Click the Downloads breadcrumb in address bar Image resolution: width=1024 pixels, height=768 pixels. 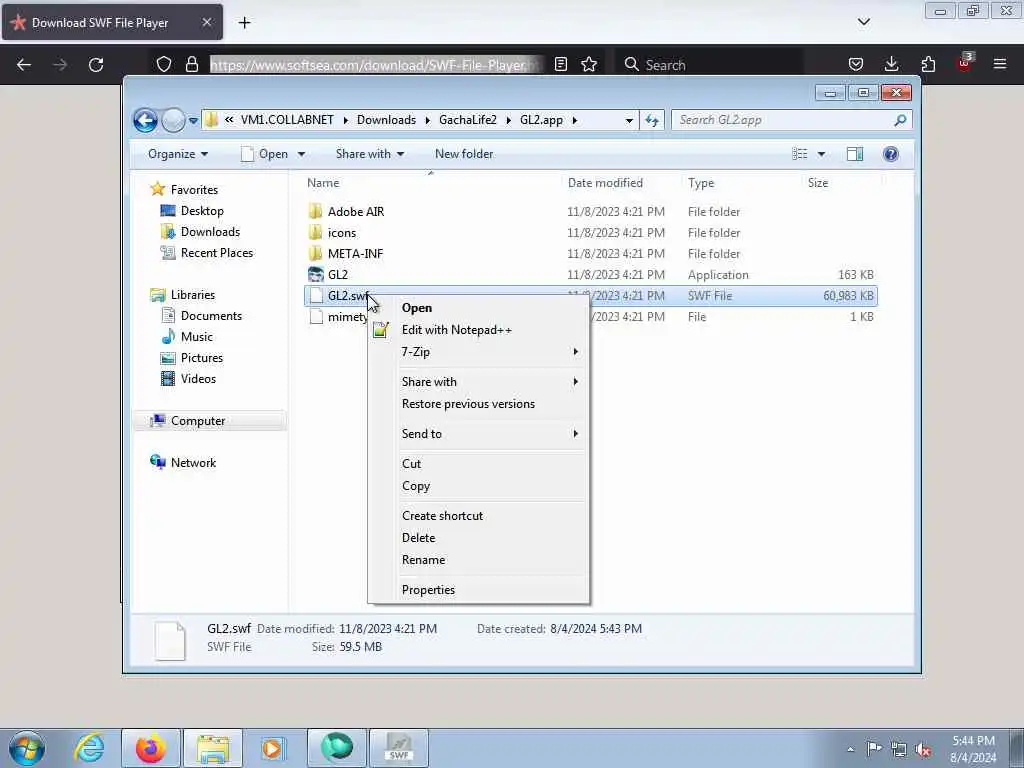coord(386,120)
